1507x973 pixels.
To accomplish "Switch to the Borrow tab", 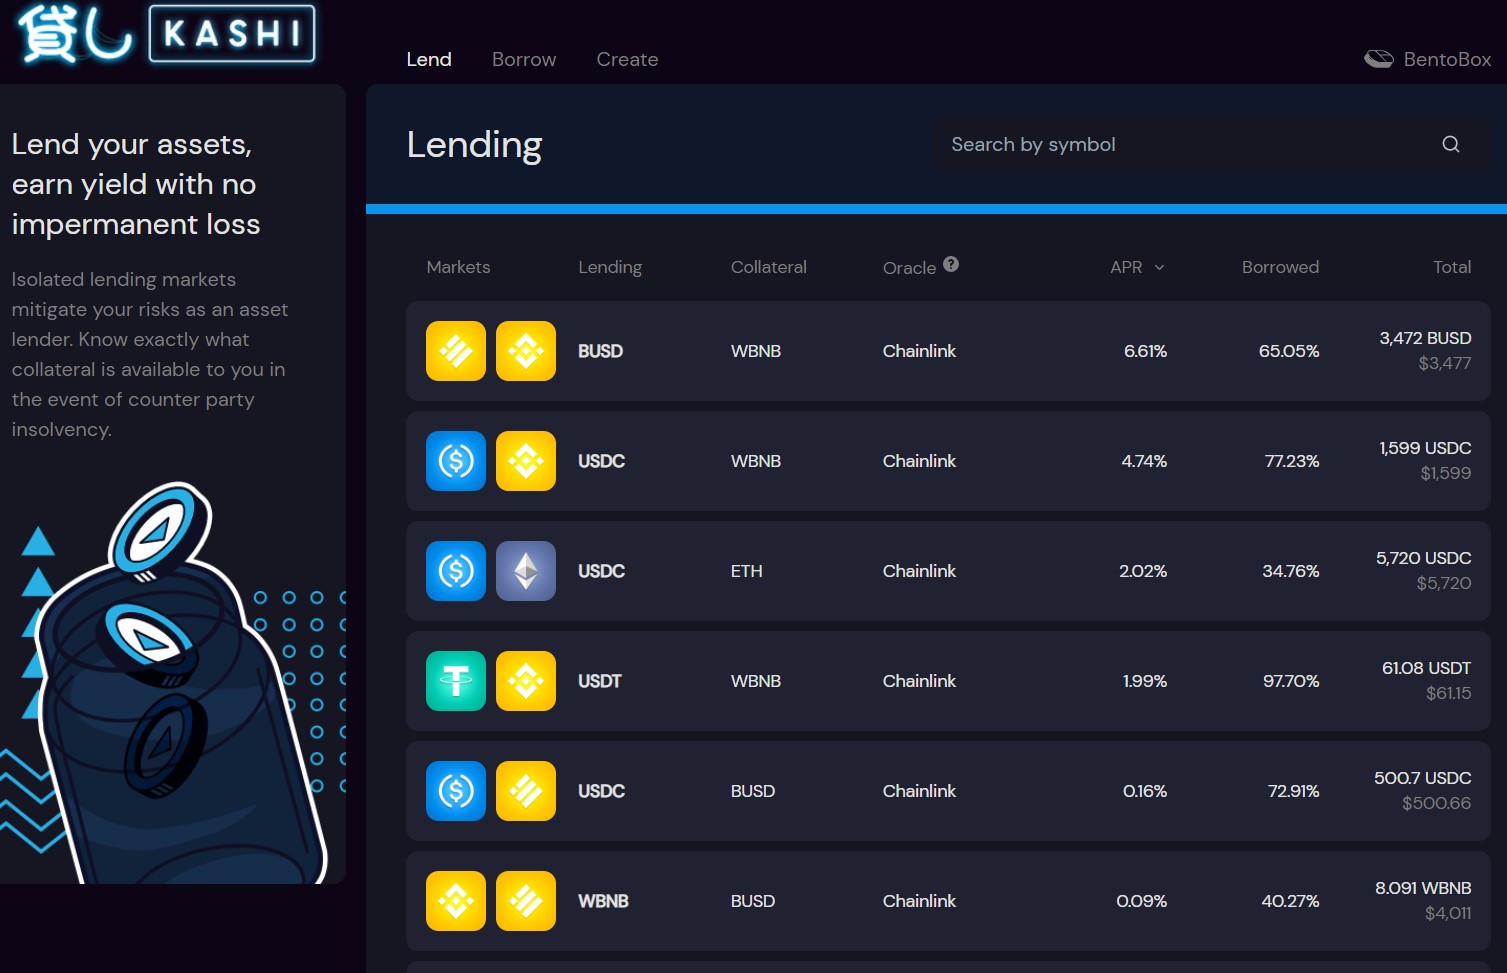I will [x=524, y=59].
